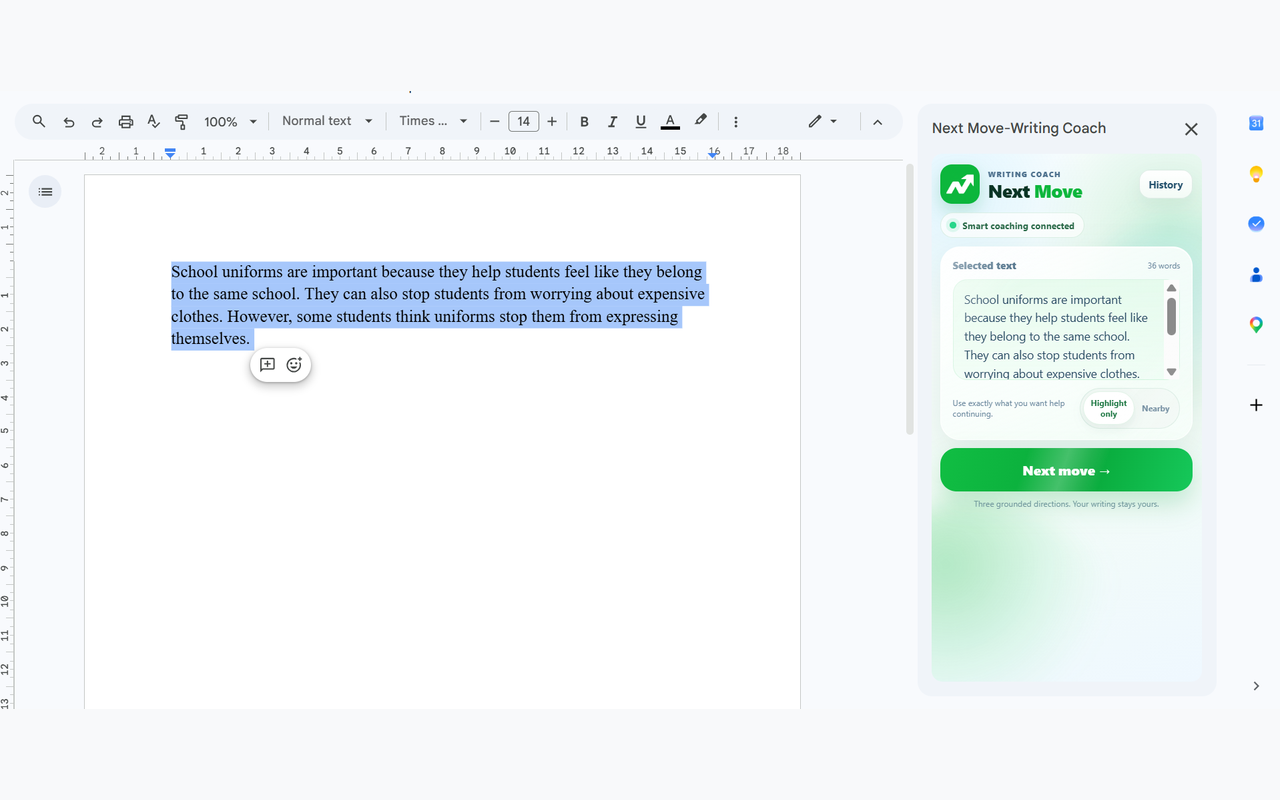Image resolution: width=1280 pixels, height=800 pixels.
Task: Click the 36 words count label
Action: pos(1163,266)
